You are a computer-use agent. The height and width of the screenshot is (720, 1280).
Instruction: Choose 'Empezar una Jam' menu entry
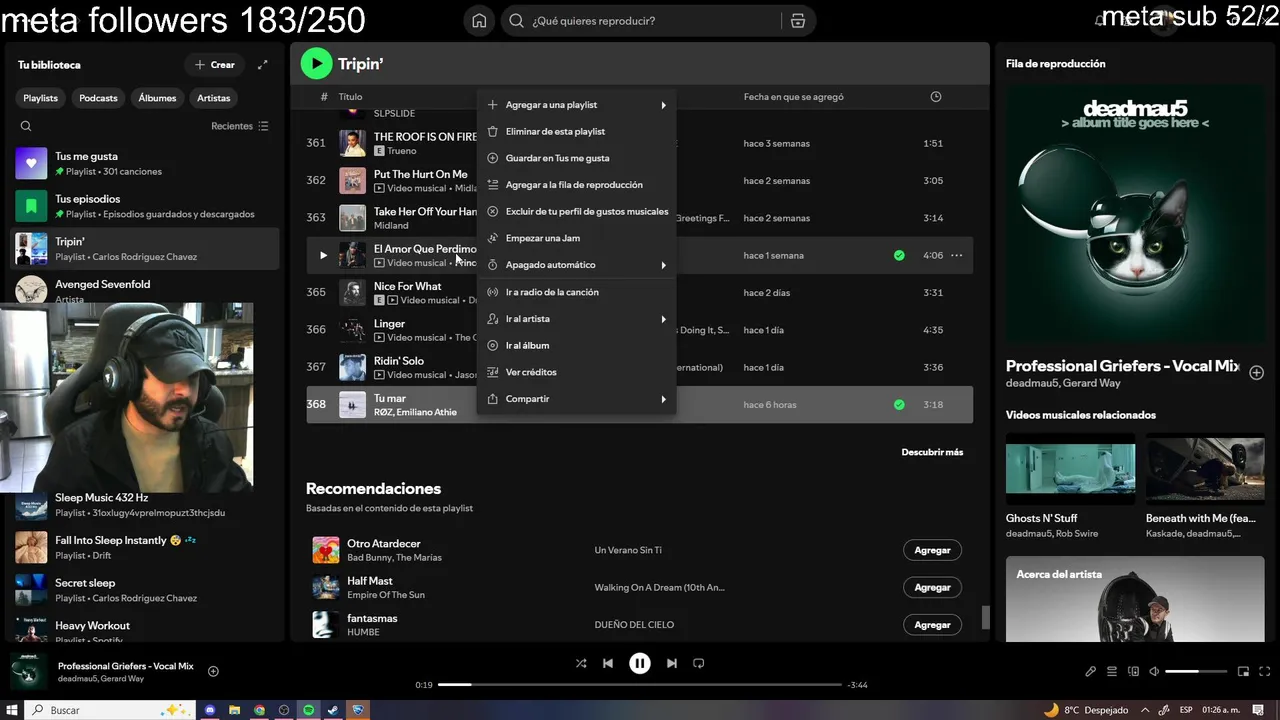pos(576,238)
